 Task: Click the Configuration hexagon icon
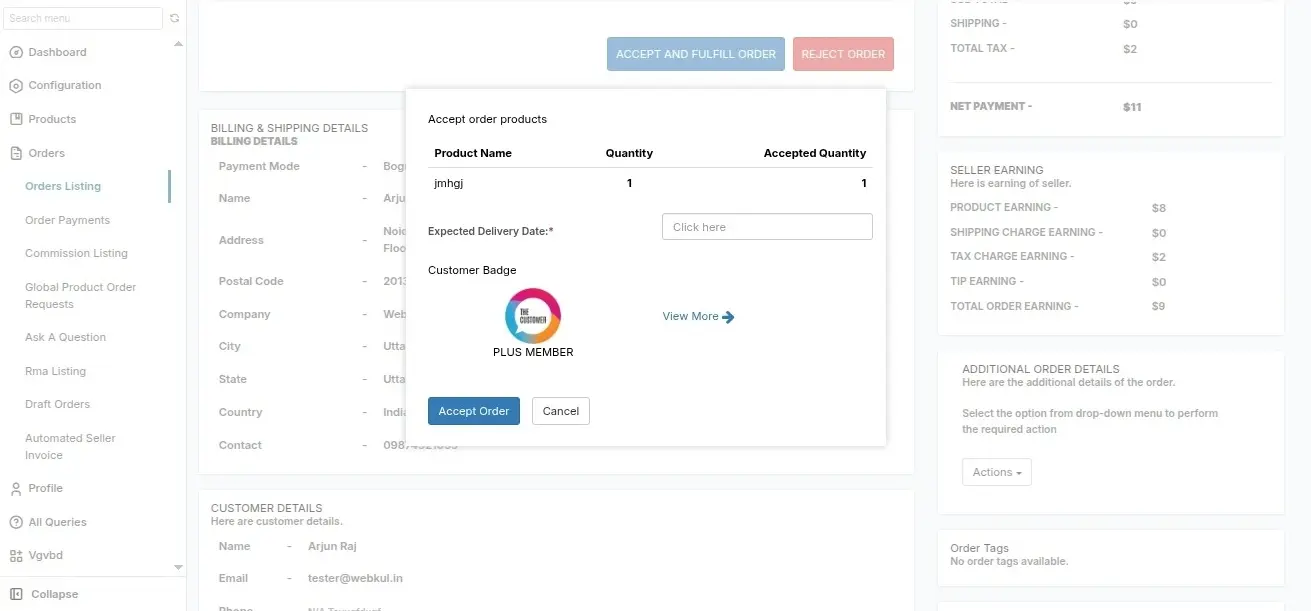pyautogui.click(x=16, y=86)
